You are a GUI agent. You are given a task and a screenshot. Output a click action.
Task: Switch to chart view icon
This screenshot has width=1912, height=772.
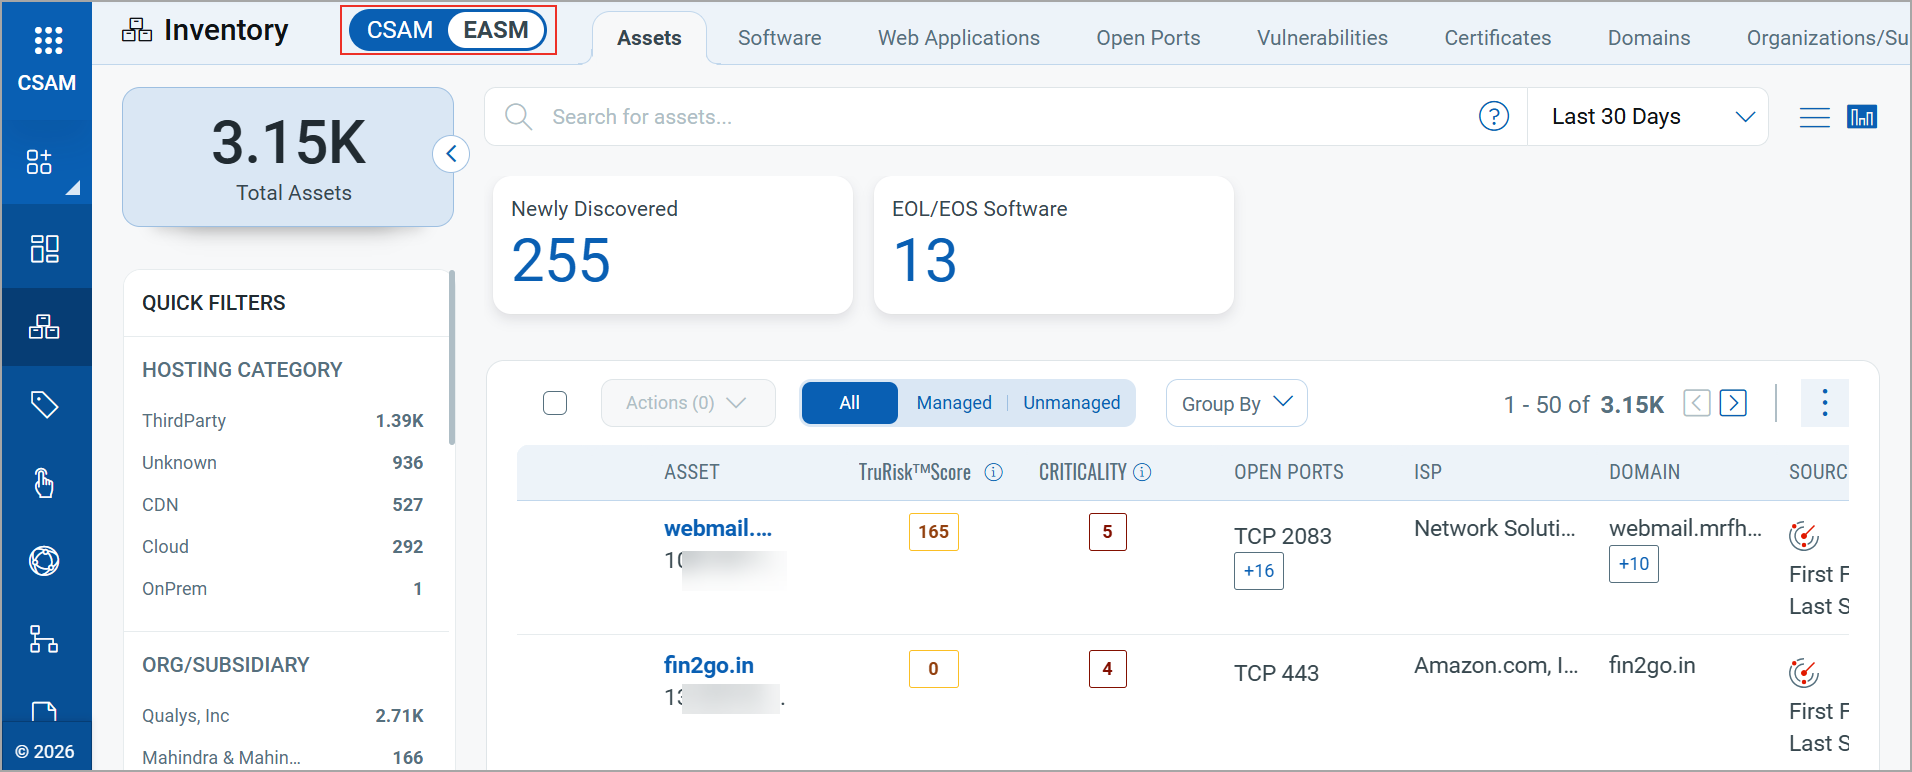pos(1861,117)
